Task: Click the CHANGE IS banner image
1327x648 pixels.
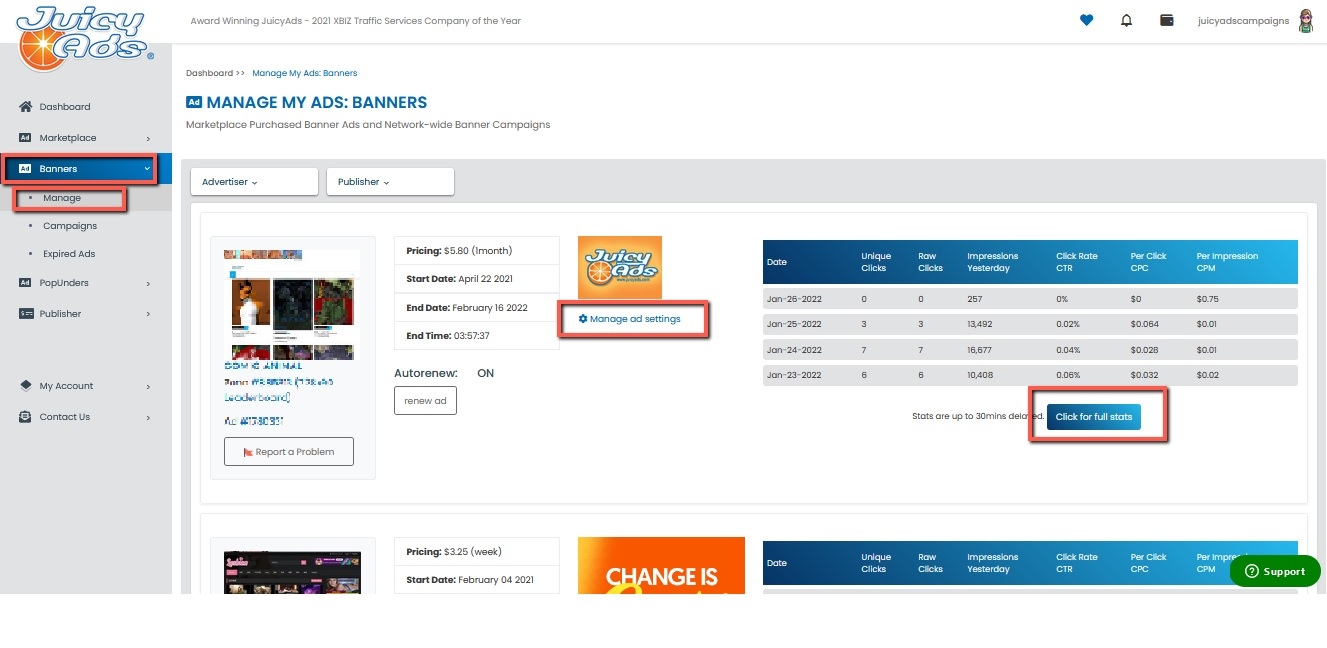Action: tap(661, 566)
